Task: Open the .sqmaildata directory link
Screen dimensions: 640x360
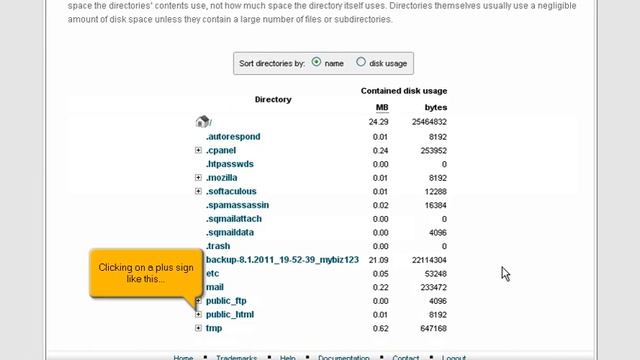Action: [230, 232]
